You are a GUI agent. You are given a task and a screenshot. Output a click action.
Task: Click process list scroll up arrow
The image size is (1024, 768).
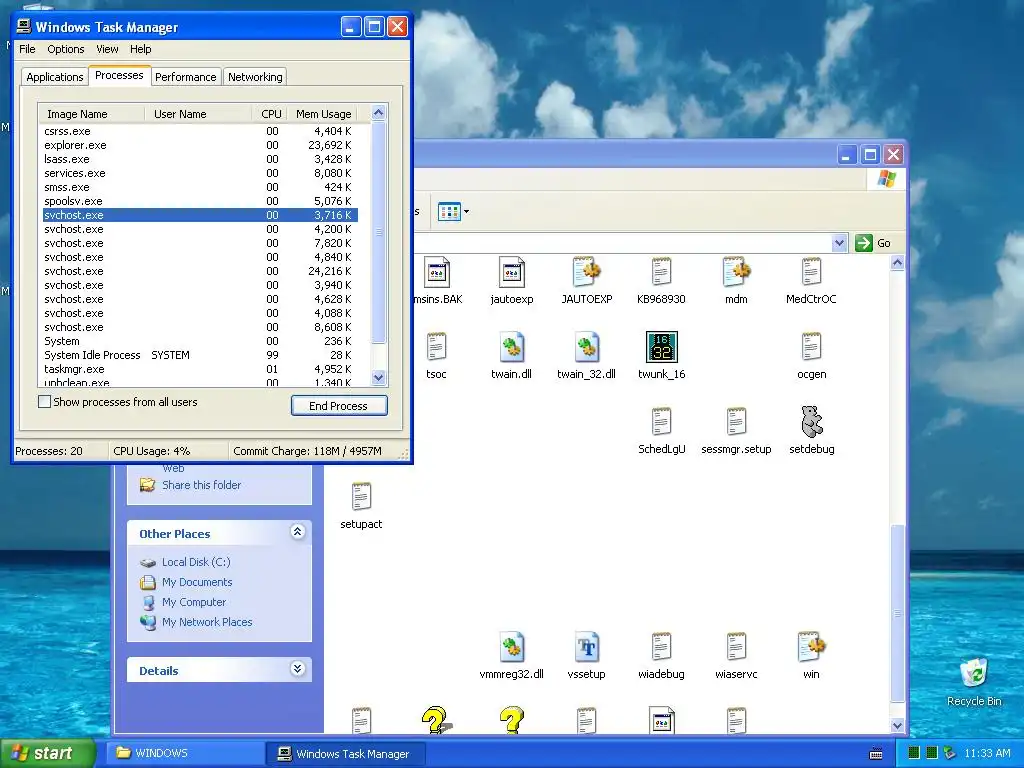click(378, 113)
